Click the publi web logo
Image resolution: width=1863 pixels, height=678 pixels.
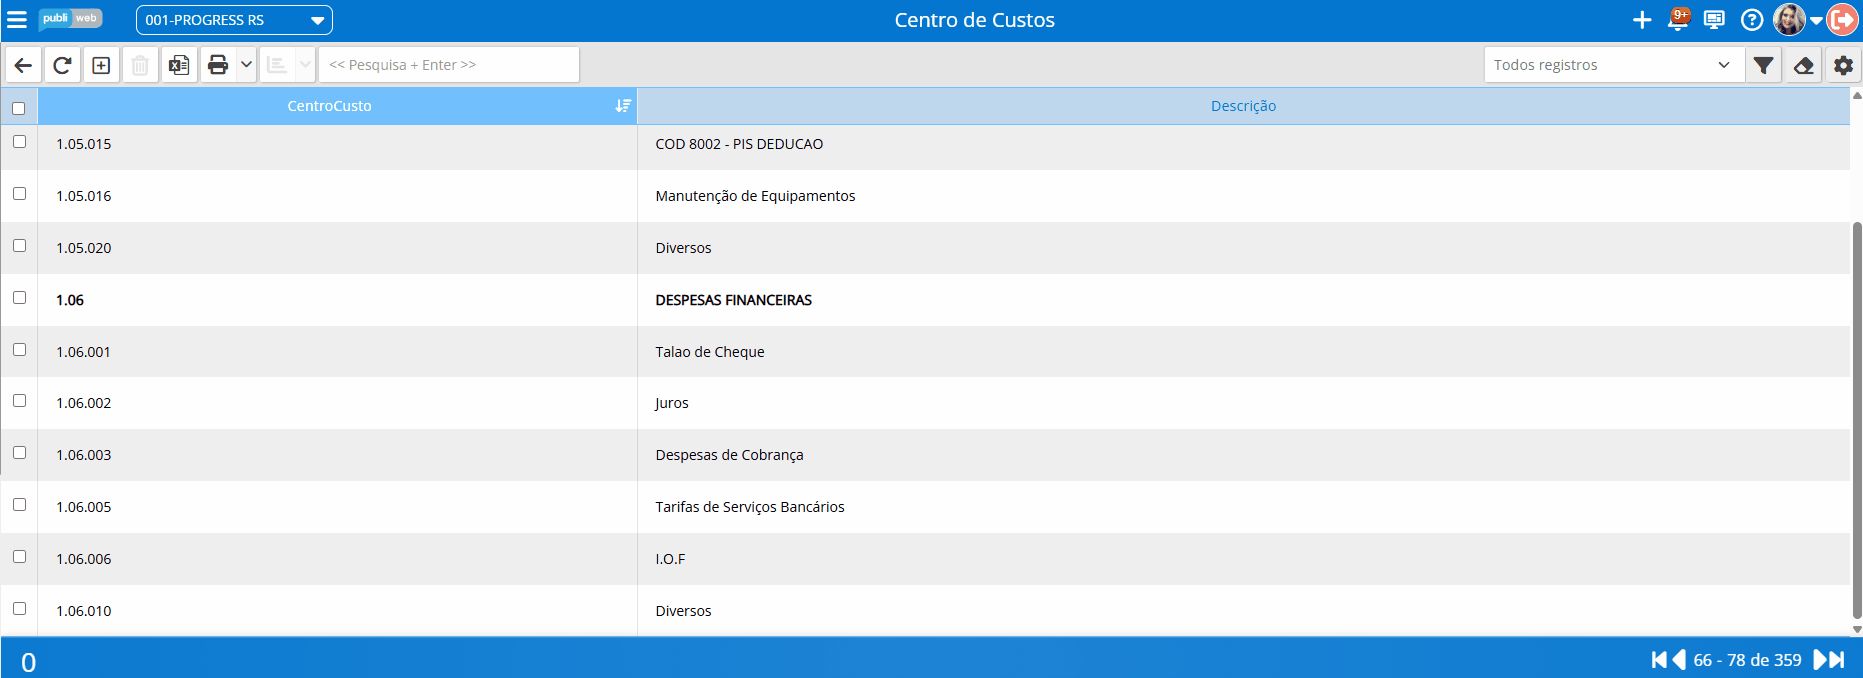tap(71, 19)
